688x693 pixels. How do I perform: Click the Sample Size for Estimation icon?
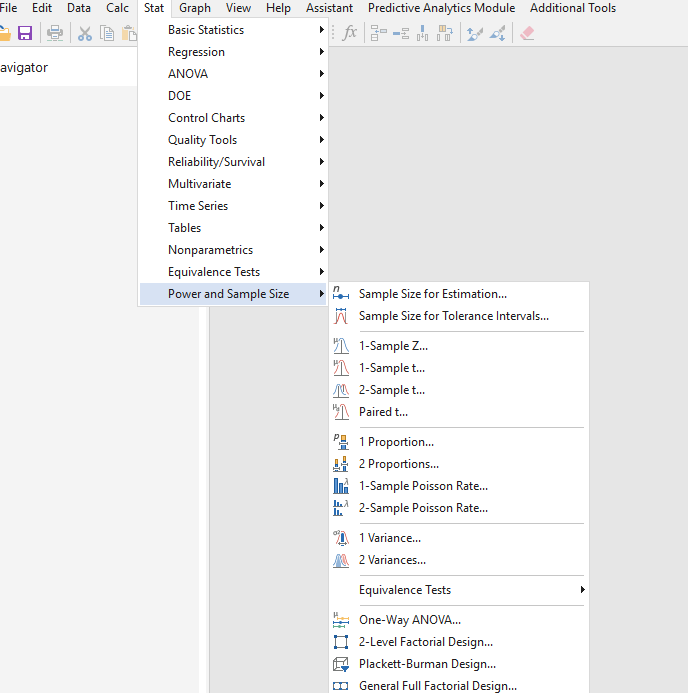tap(341, 294)
